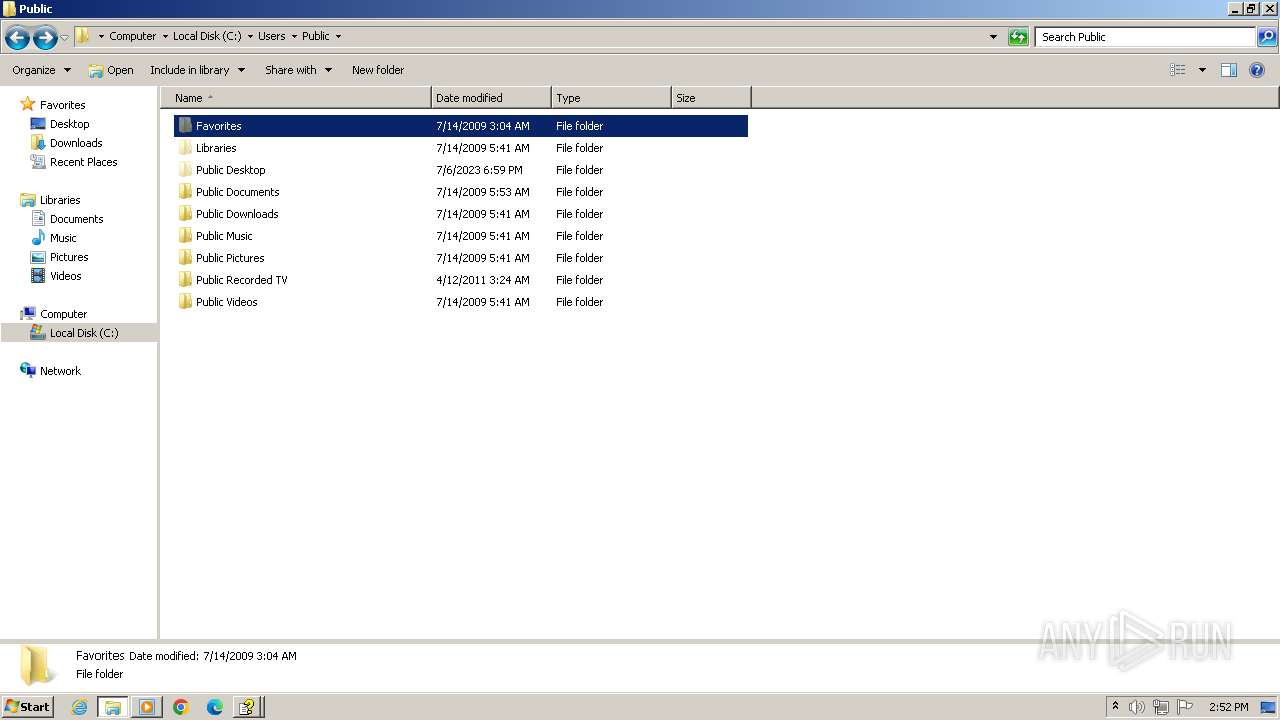Select Users in the address breadcrumb
This screenshot has height=720, width=1280.
(272, 36)
